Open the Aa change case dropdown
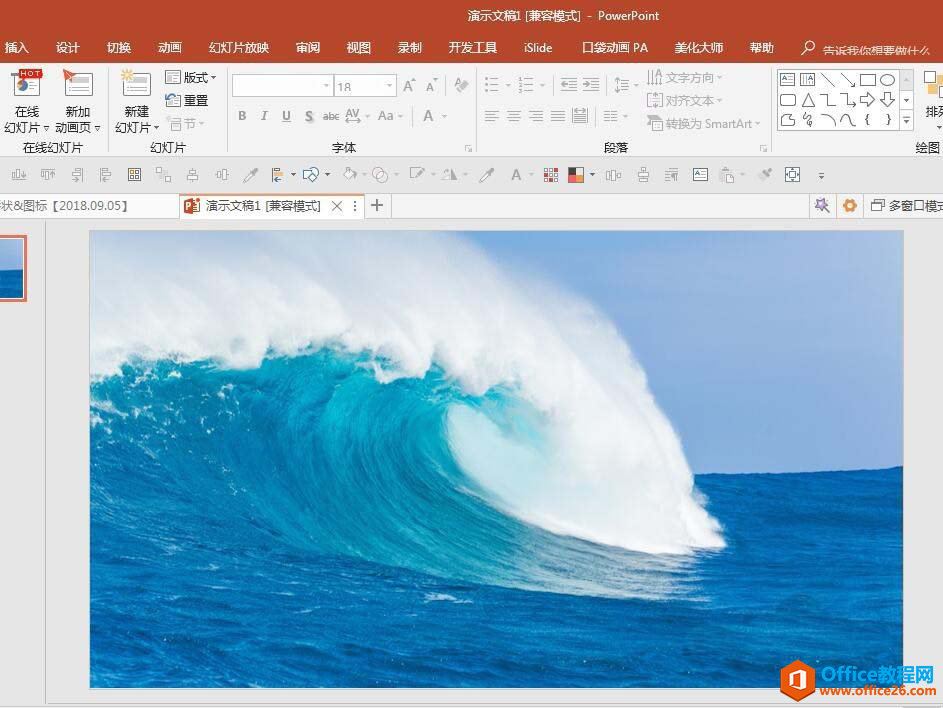 tap(390, 115)
